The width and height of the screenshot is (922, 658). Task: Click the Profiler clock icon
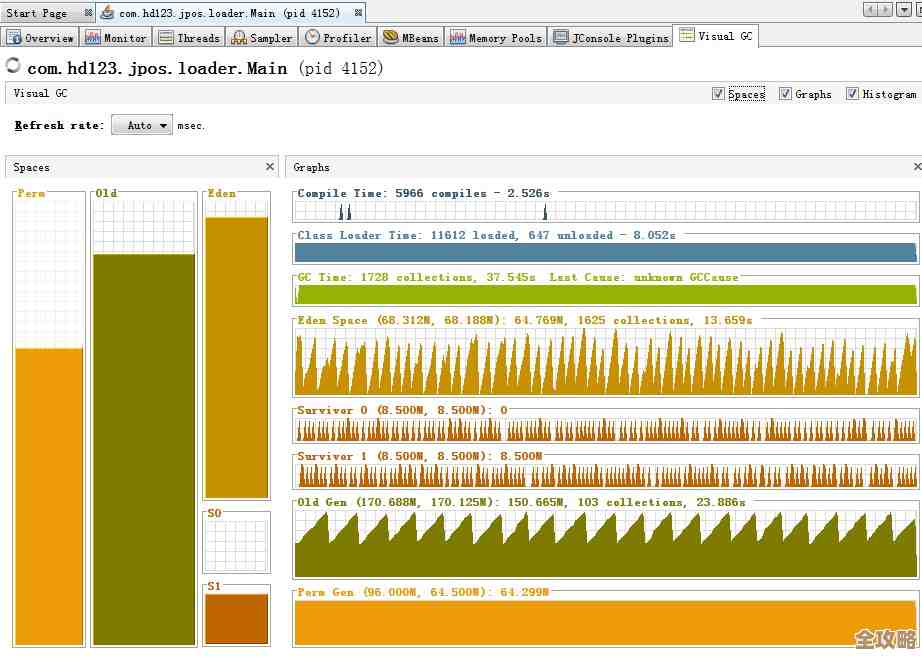pyautogui.click(x=313, y=38)
